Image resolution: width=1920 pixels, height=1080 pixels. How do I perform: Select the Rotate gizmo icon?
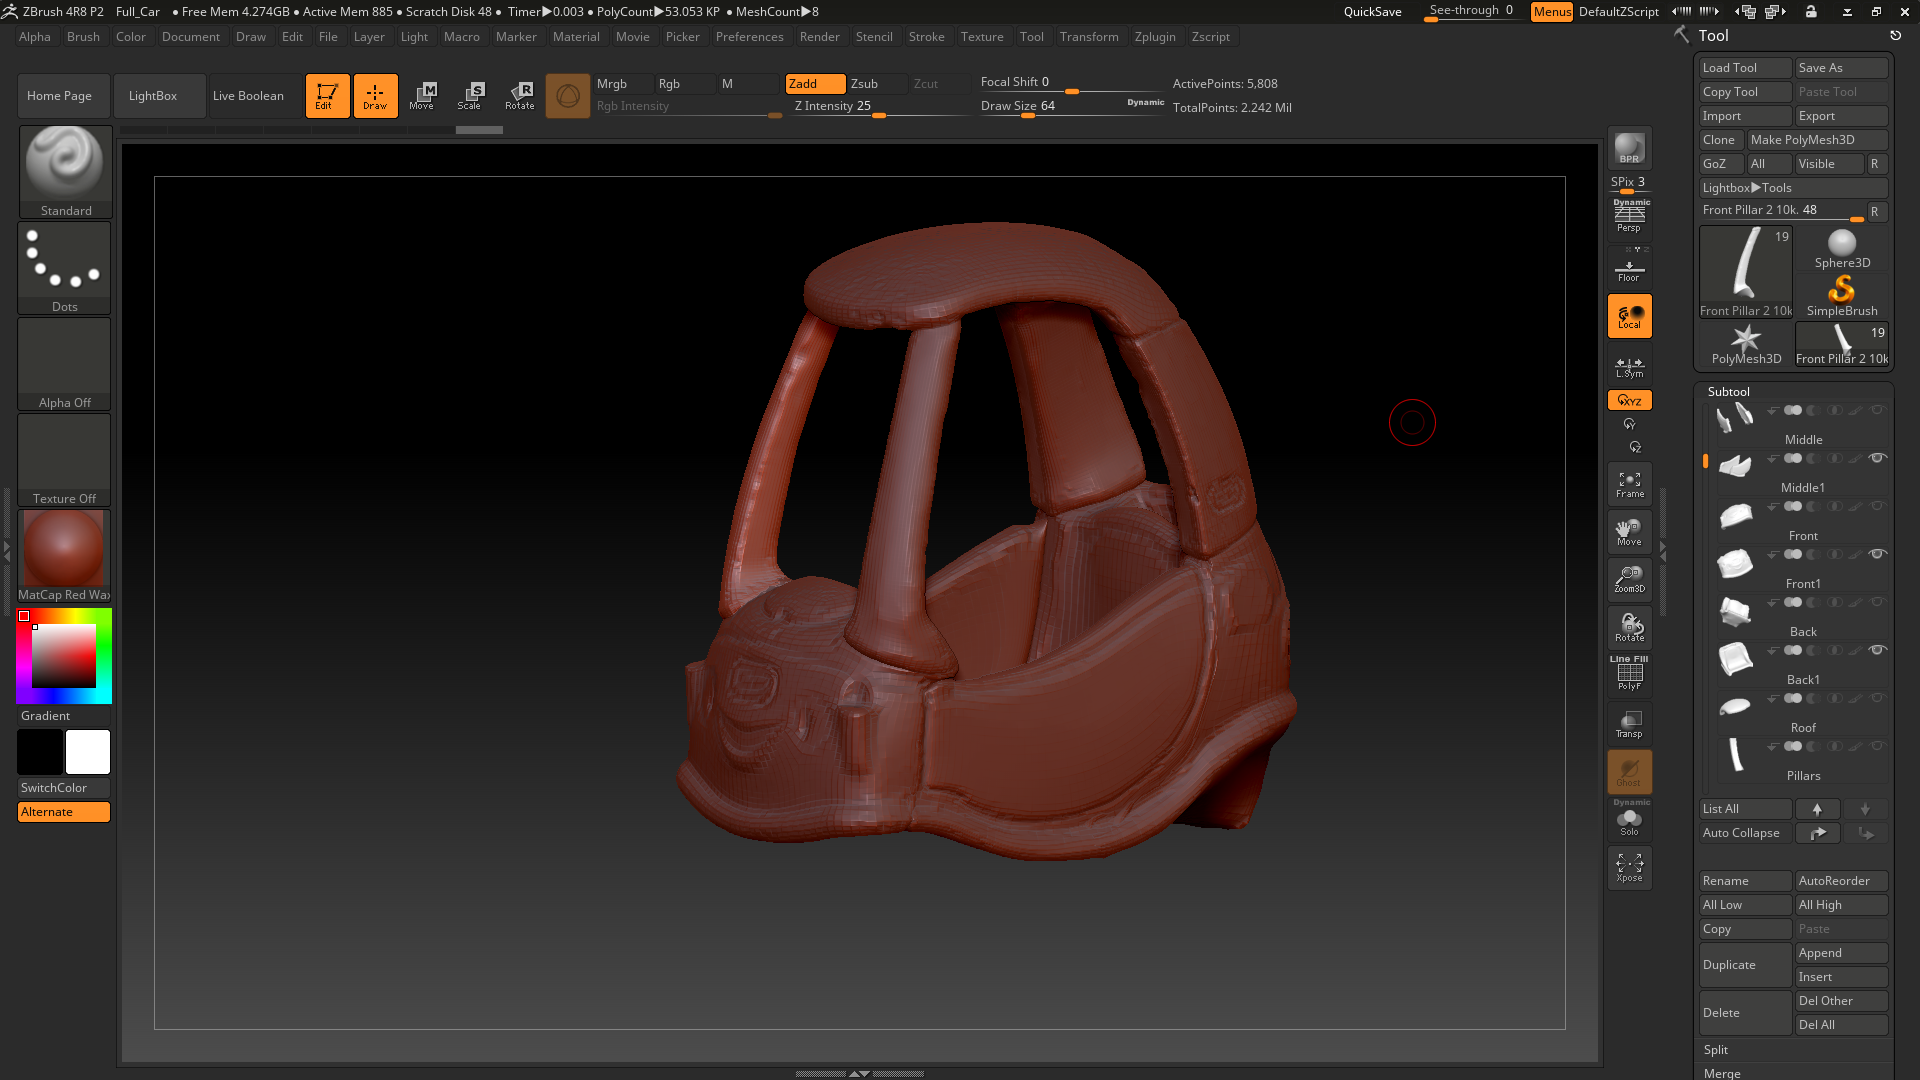tap(519, 96)
